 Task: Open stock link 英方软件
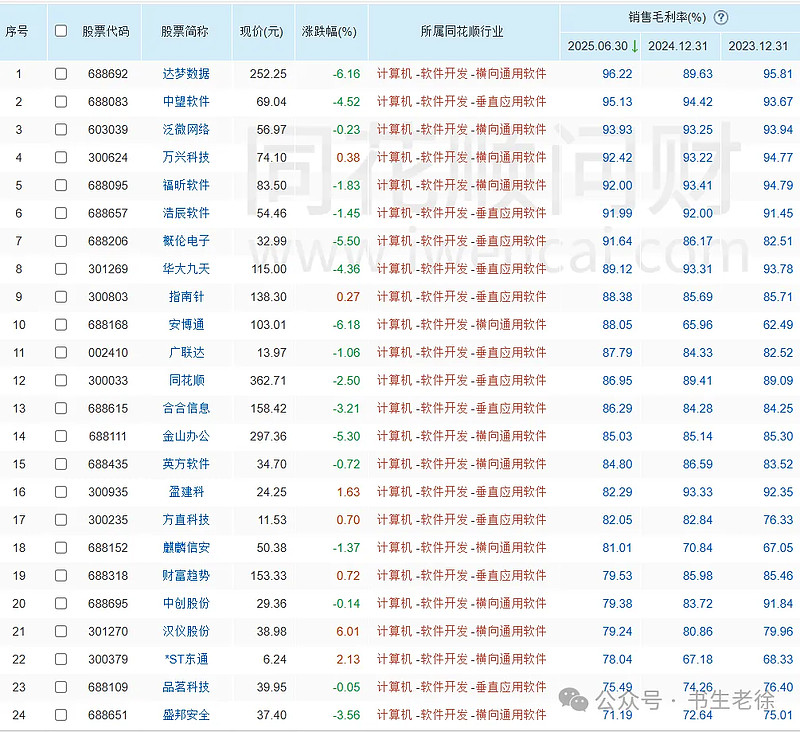point(186,464)
